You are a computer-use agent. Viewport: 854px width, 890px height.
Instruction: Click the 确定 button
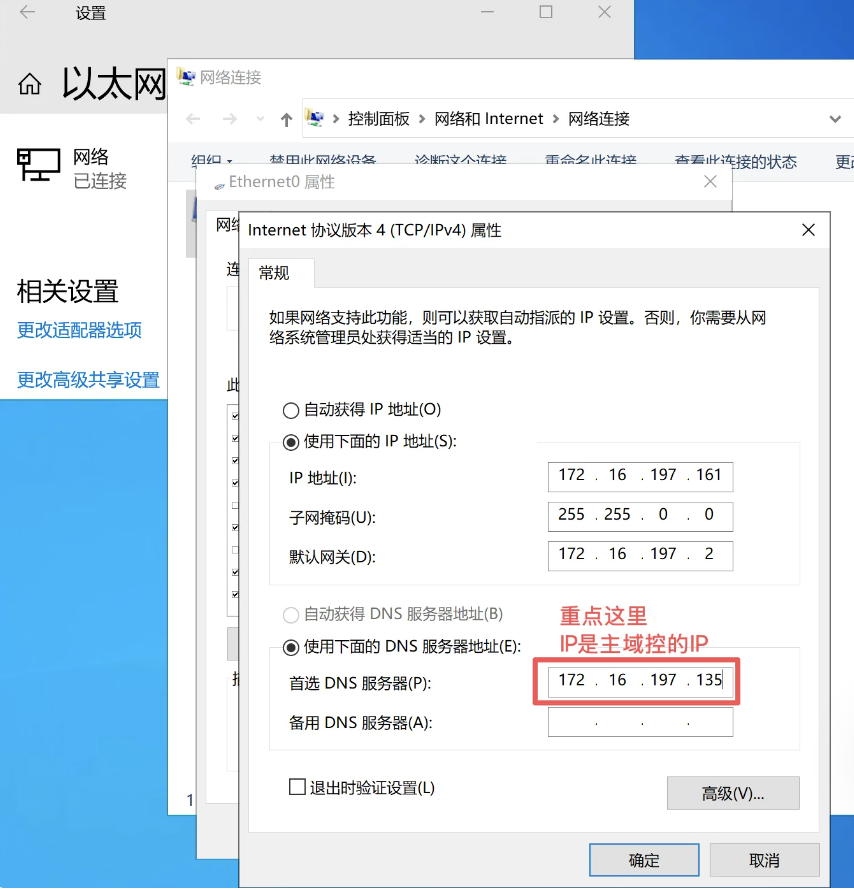pyautogui.click(x=643, y=860)
